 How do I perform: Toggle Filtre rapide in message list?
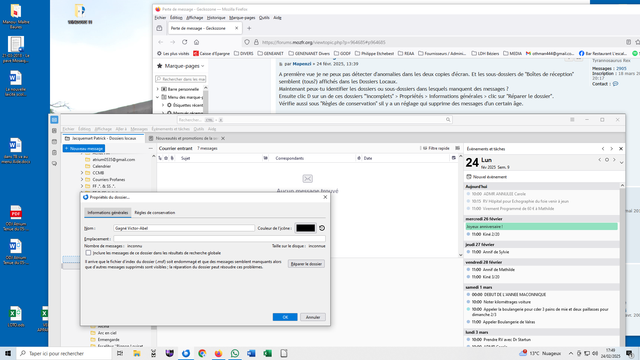(x=436, y=148)
